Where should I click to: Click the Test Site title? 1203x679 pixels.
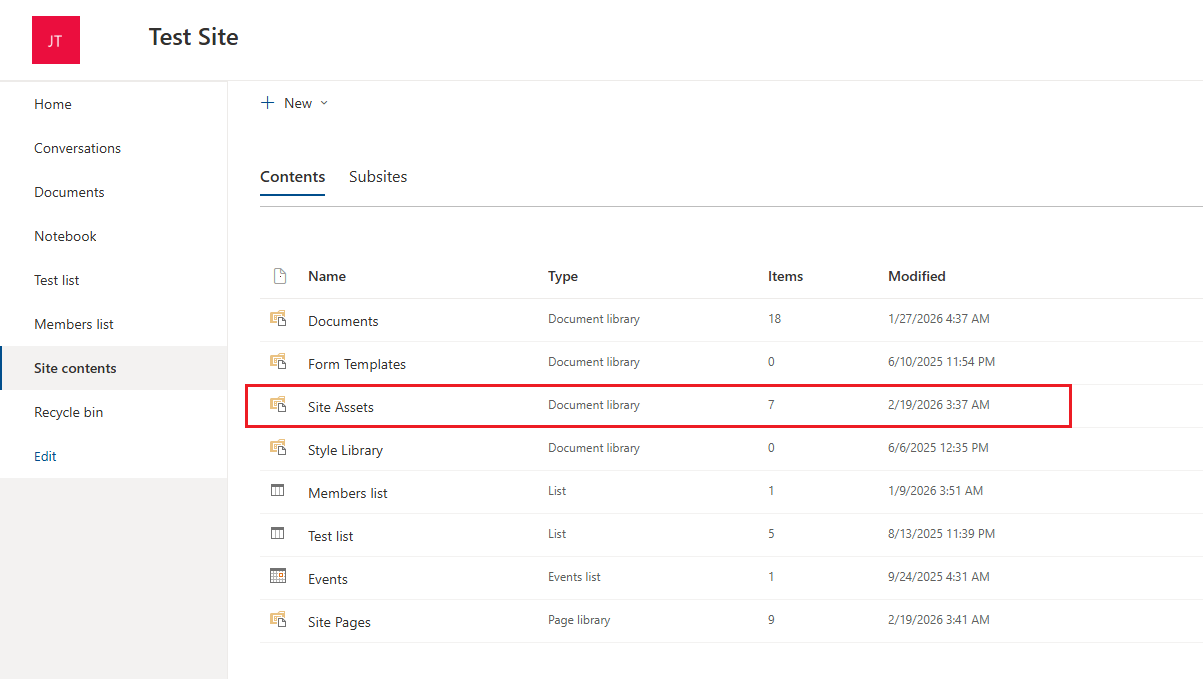click(194, 37)
